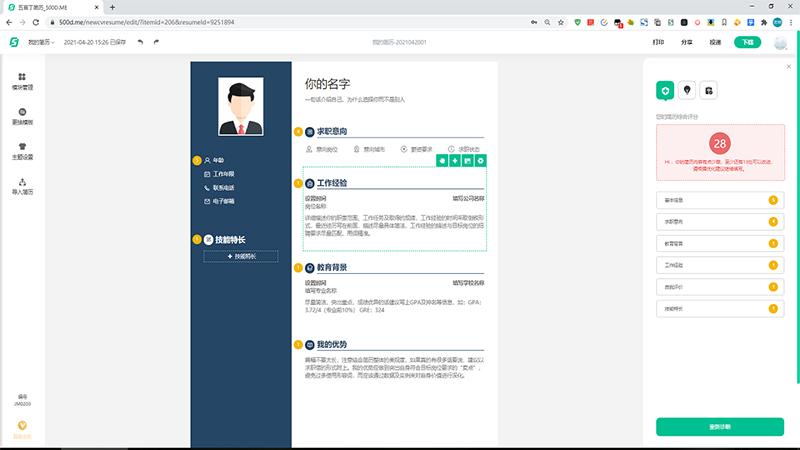Click 分享 share in top menu
Image resolution: width=800 pixels, height=450 pixels.
[x=686, y=42]
